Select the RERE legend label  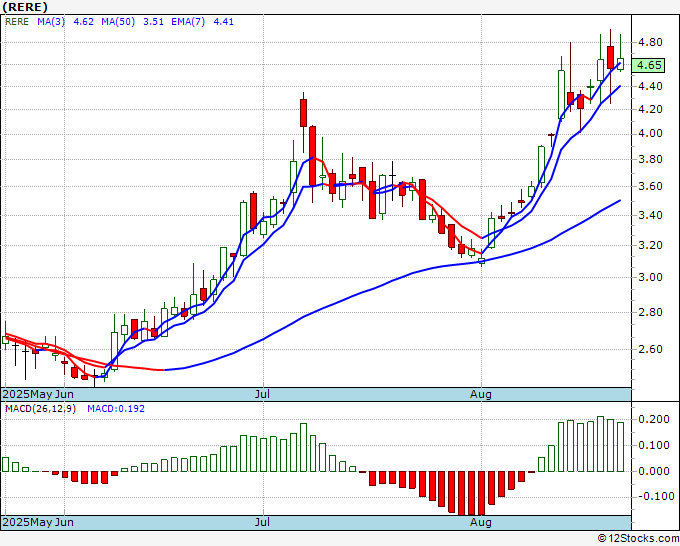tap(17, 22)
